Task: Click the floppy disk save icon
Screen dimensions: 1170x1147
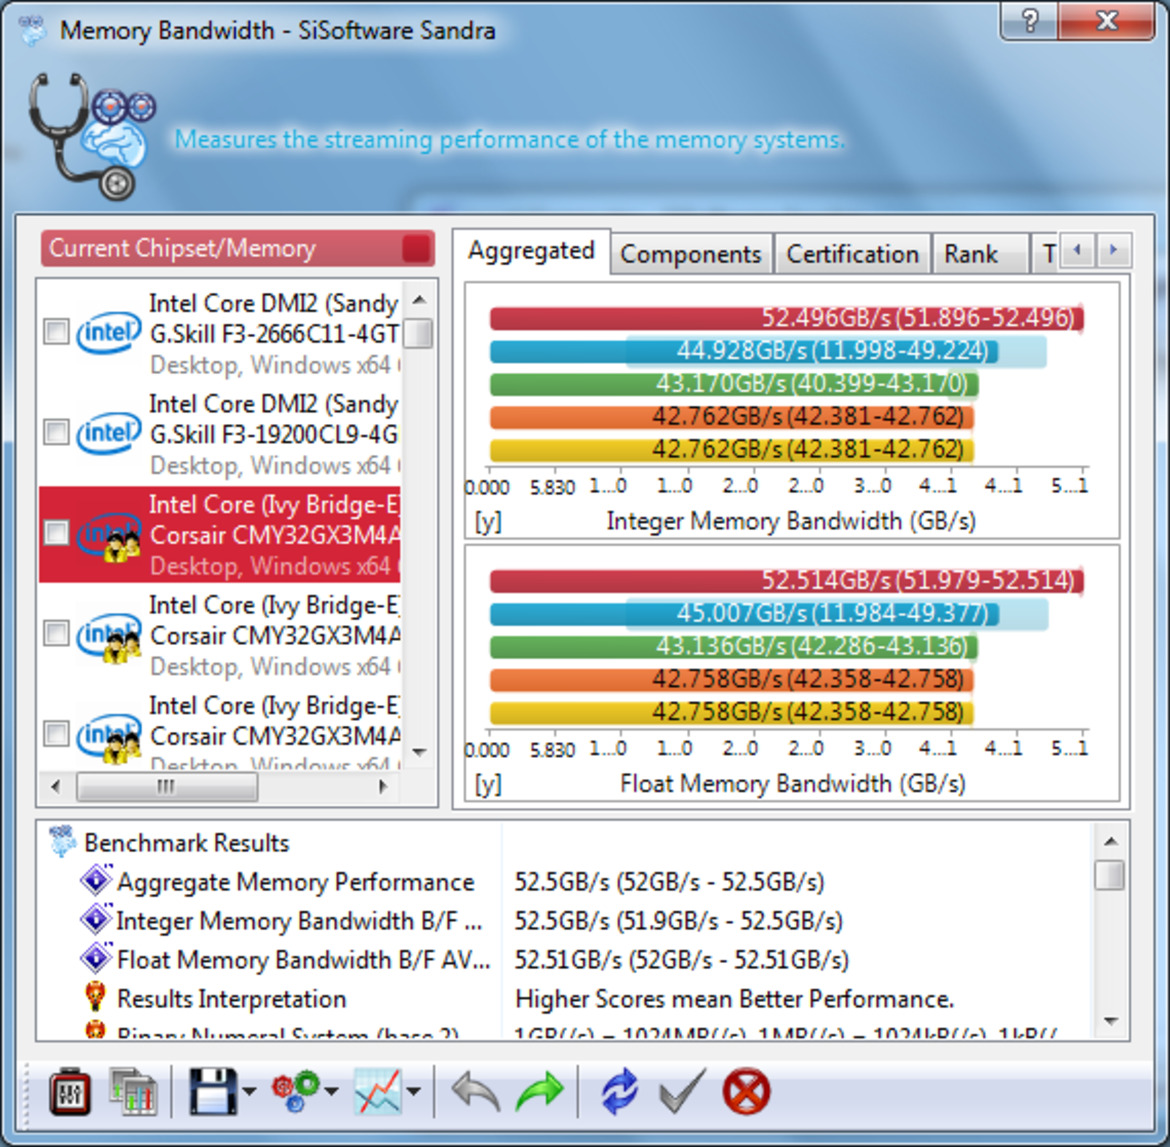Action: 213,1093
